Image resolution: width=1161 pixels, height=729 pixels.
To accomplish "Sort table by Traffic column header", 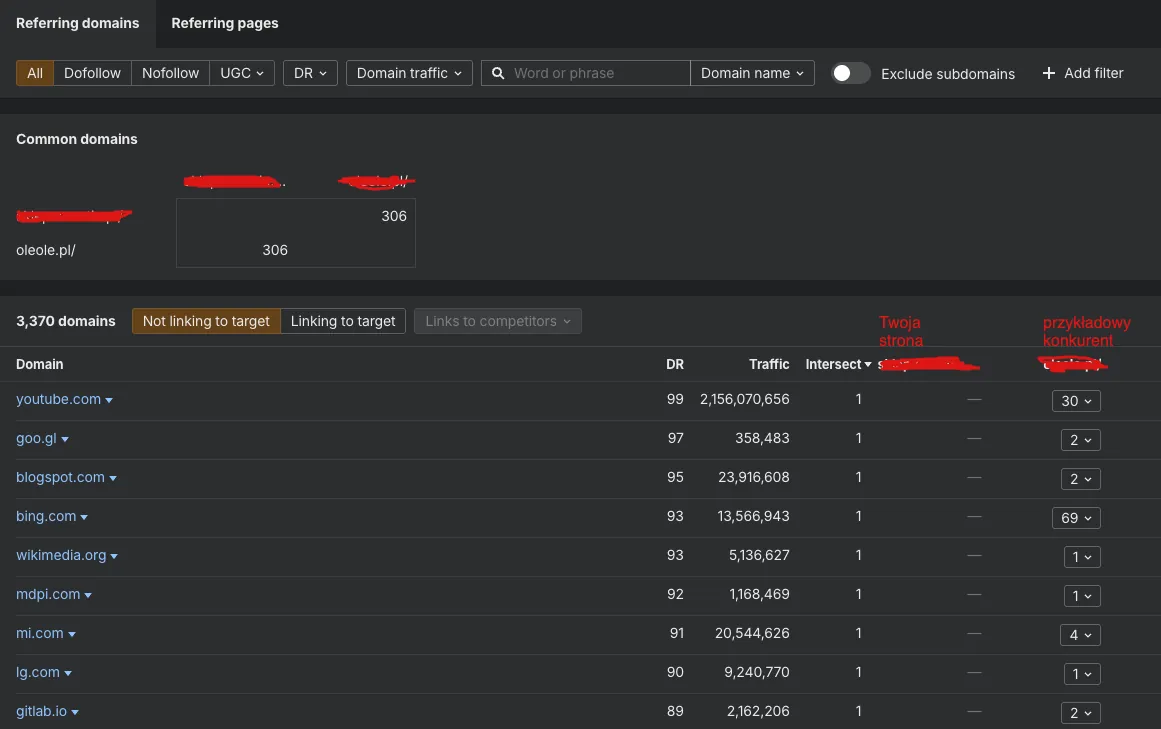I will 769,364.
